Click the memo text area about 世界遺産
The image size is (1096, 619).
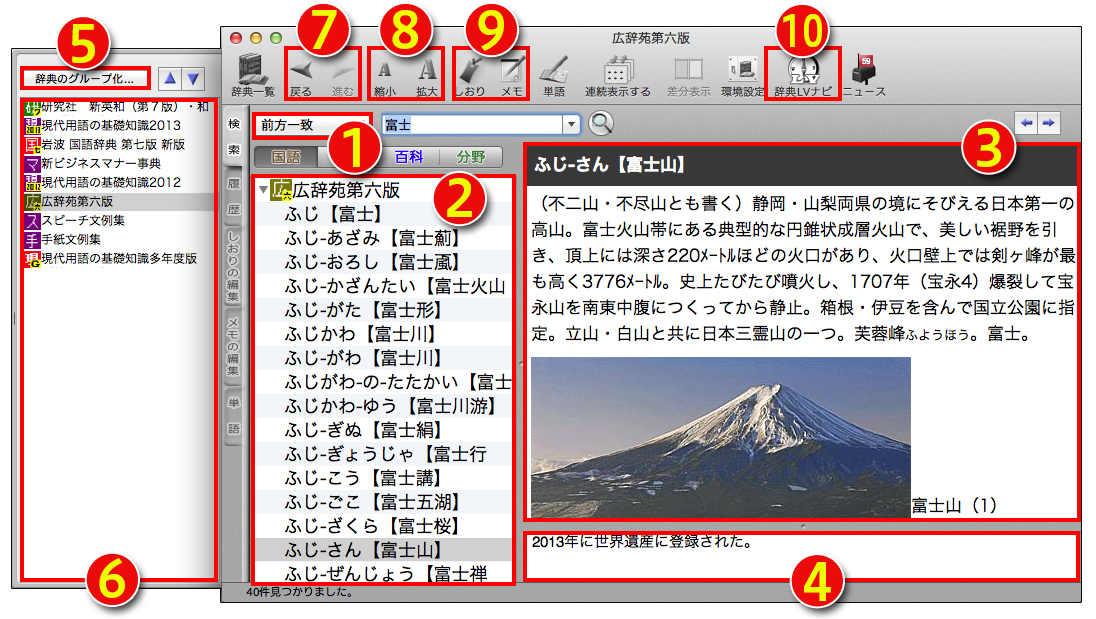(x=801, y=556)
